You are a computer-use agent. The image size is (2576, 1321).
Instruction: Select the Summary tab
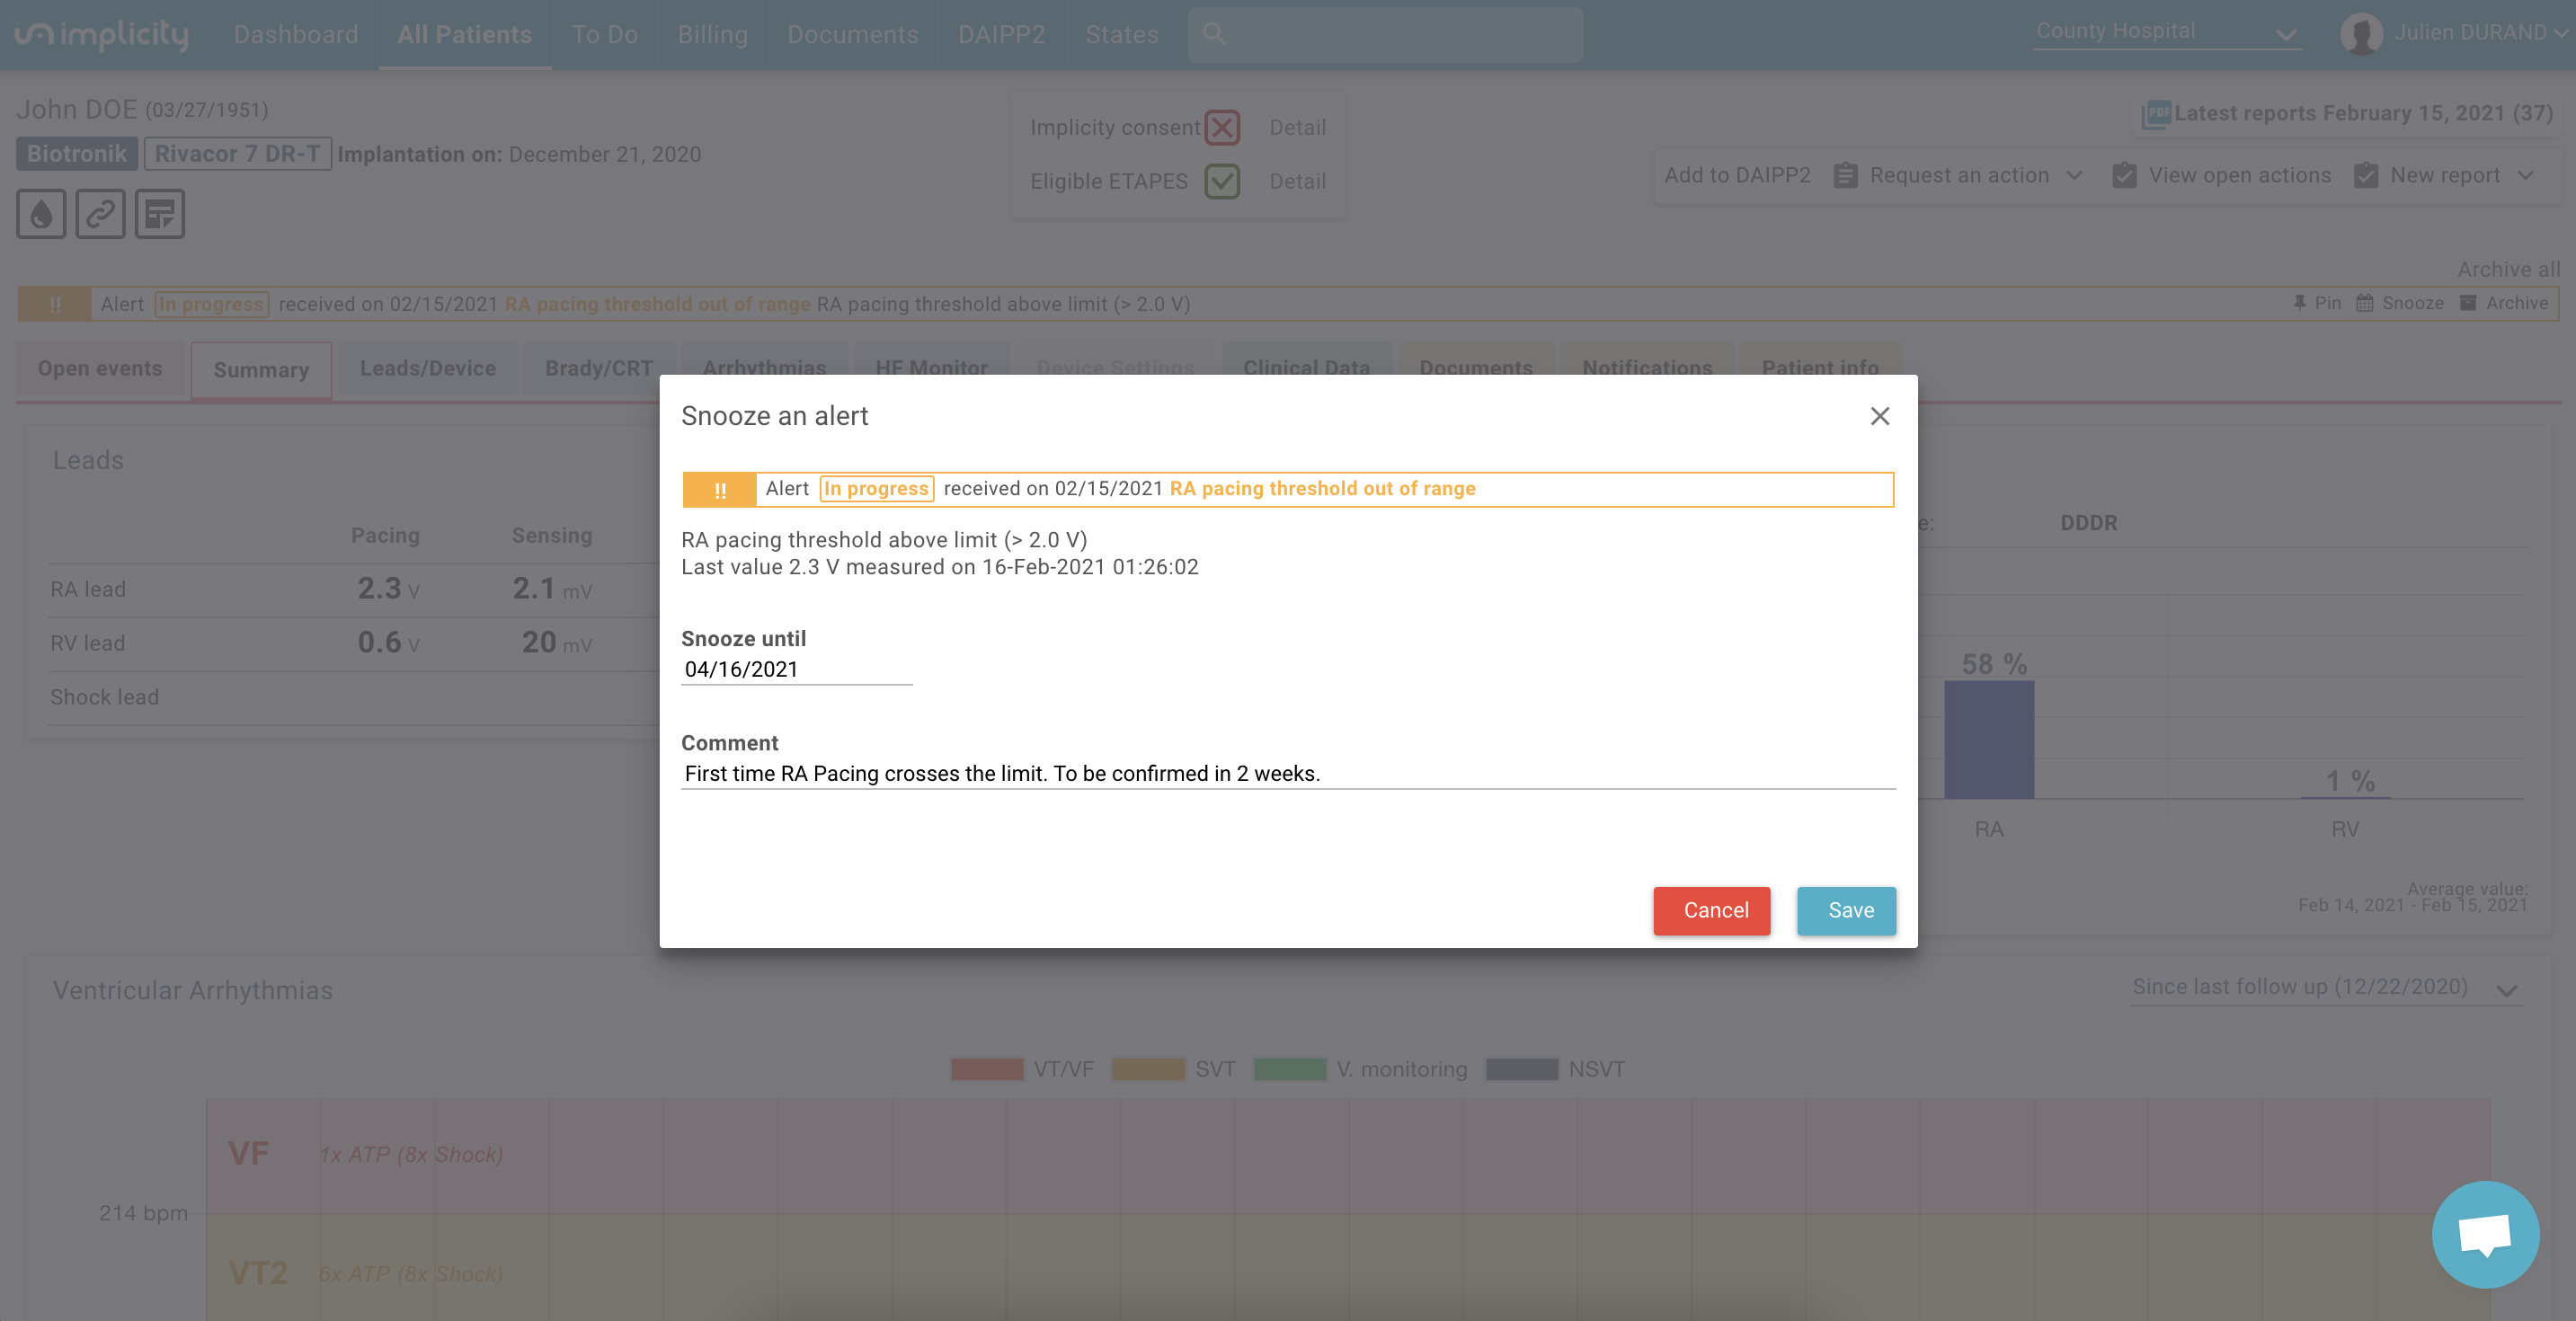(261, 370)
